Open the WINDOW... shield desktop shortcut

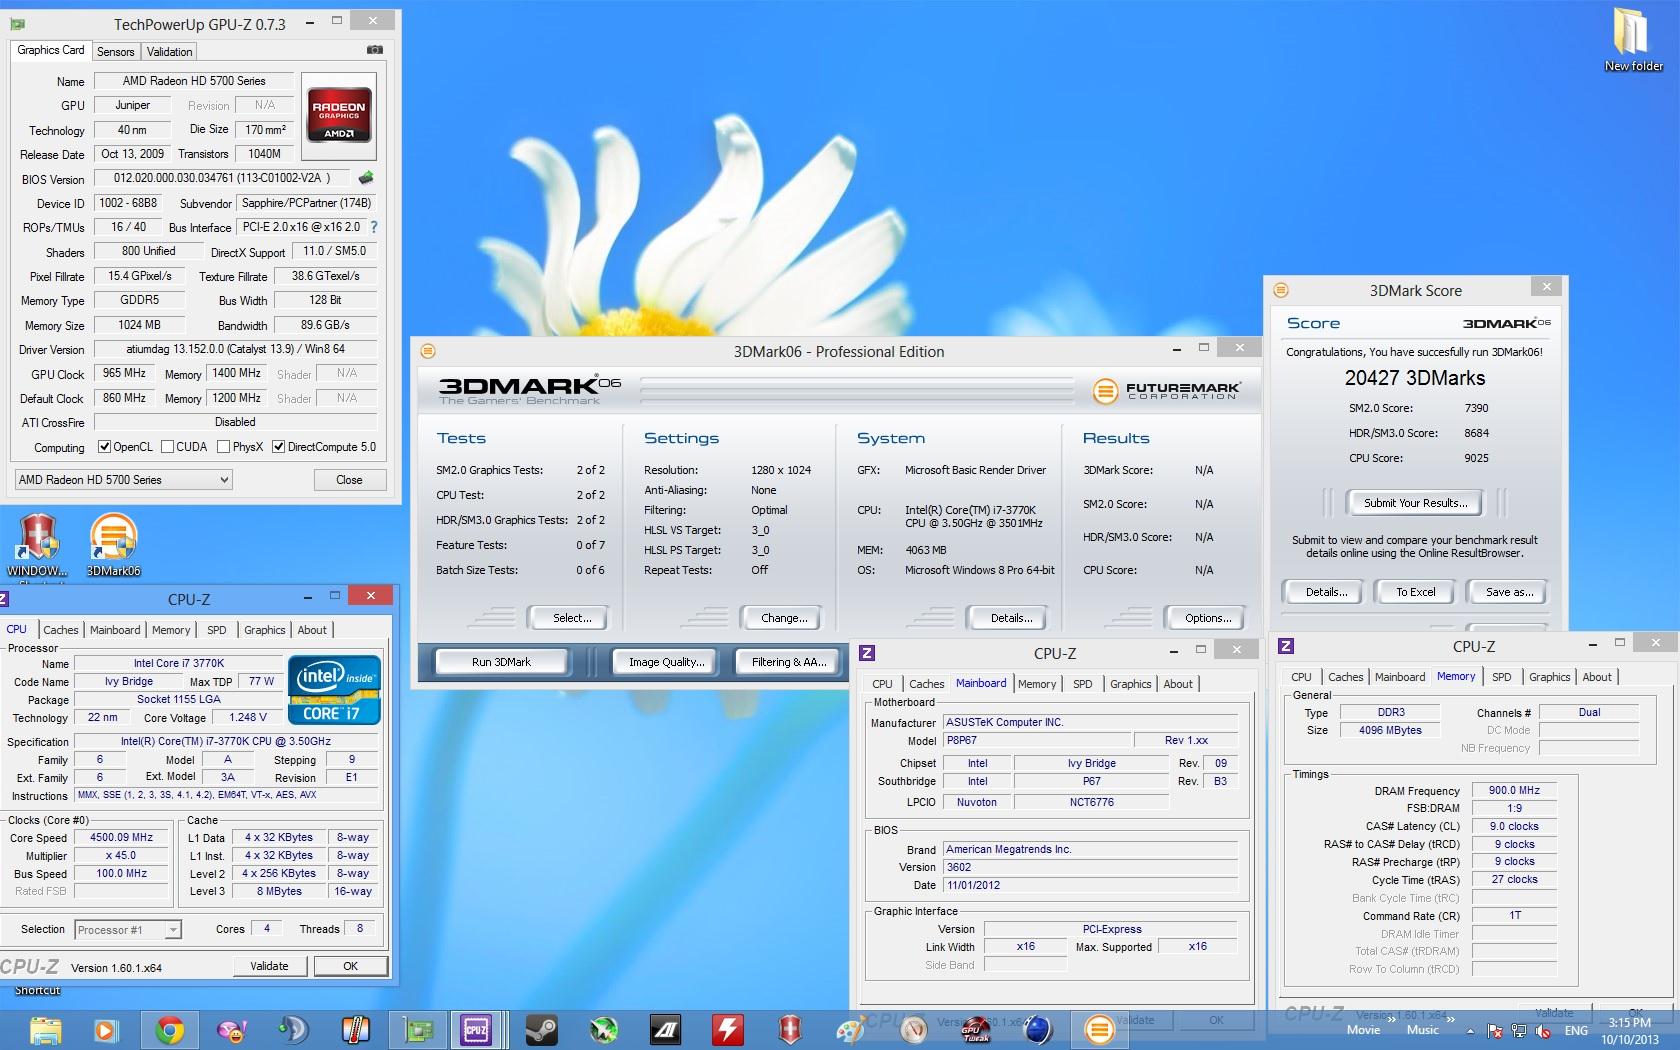click(37, 544)
